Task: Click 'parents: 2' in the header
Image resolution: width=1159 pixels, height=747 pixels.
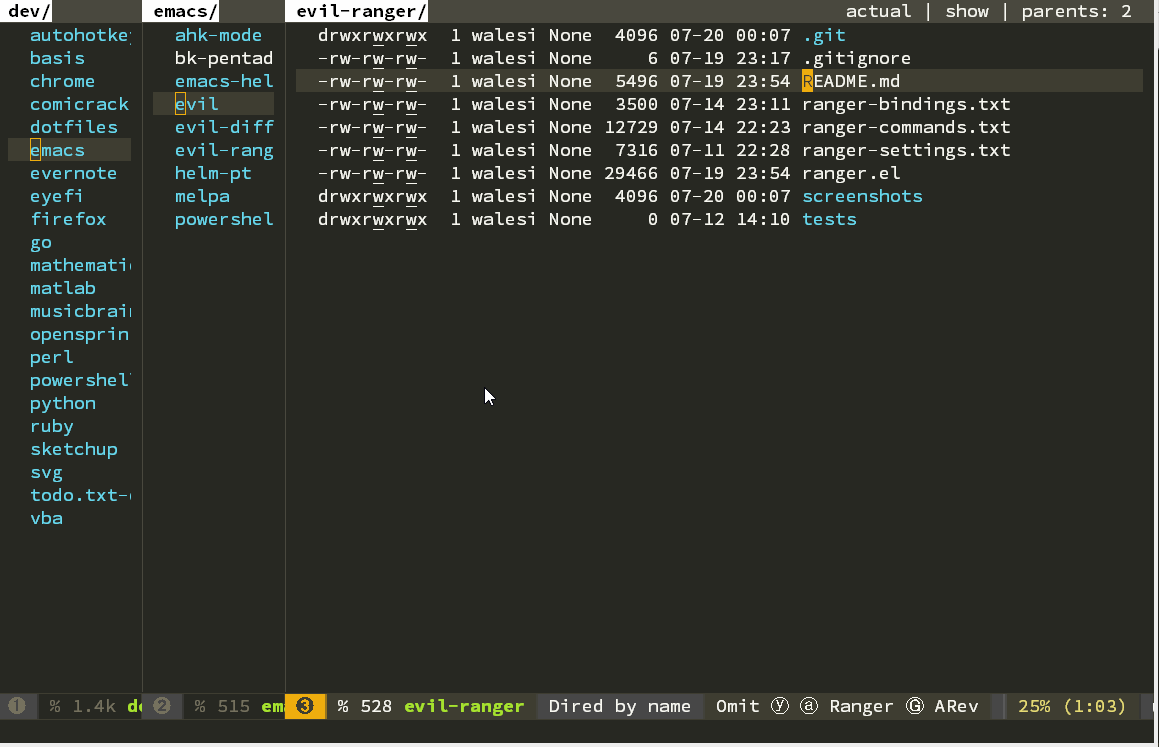Action: (1076, 11)
